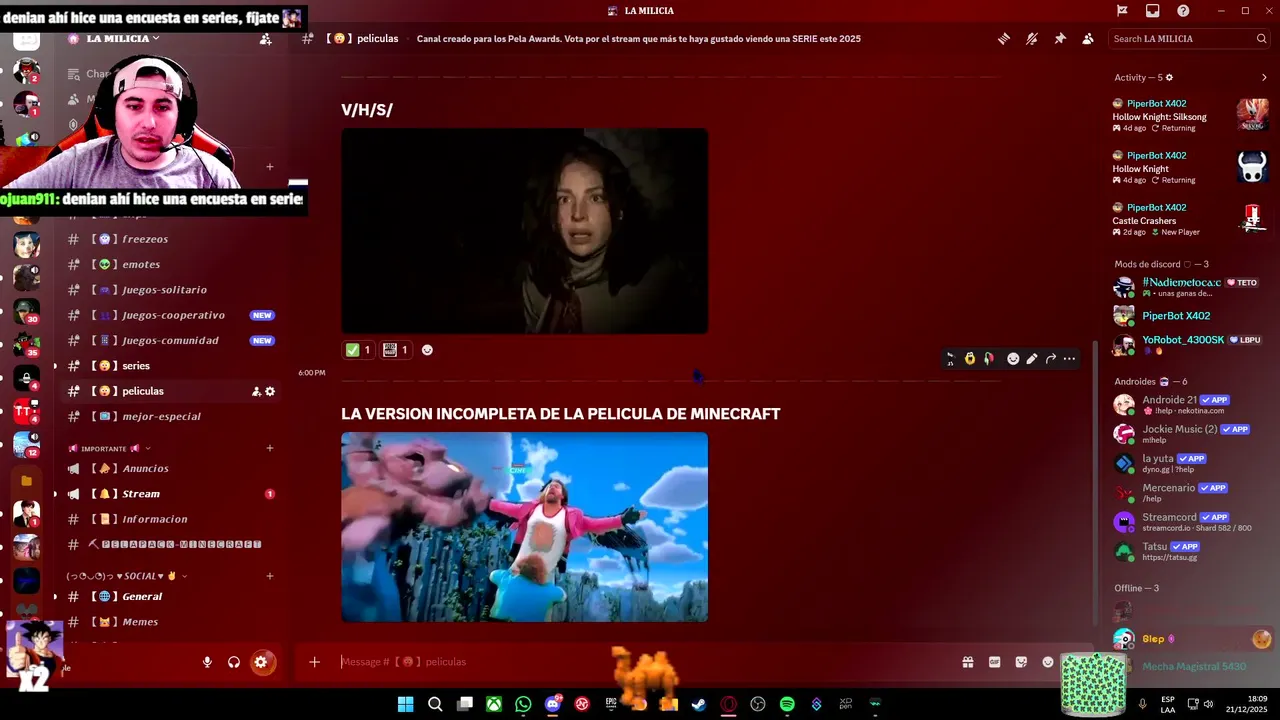Click invite icon on peliculas channel row
This screenshot has height=720, width=1280.
pyautogui.click(x=256, y=391)
